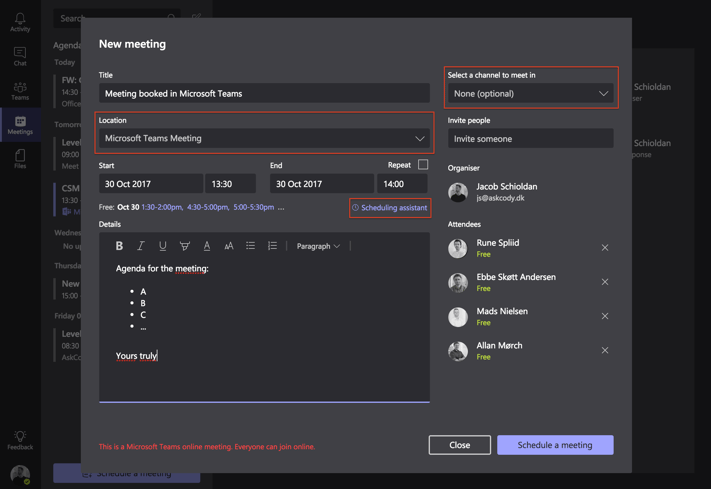711x489 pixels.
Task: Open the user profile avatar at bottom left
Action: click(20, 475)
